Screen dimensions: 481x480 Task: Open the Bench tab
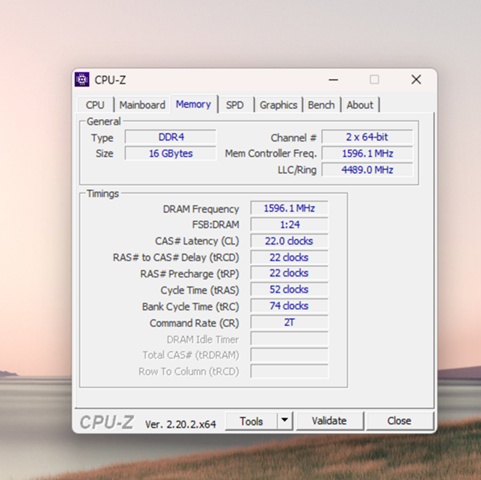pyautogui.click(x=321, y=105)
